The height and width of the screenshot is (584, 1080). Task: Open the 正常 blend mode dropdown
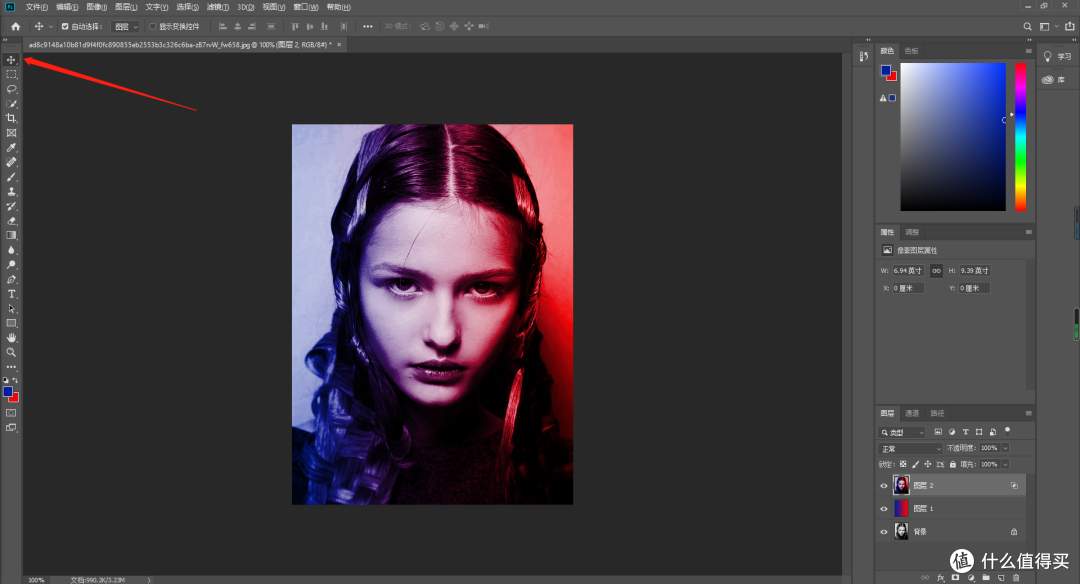click(x=911, y=448)
